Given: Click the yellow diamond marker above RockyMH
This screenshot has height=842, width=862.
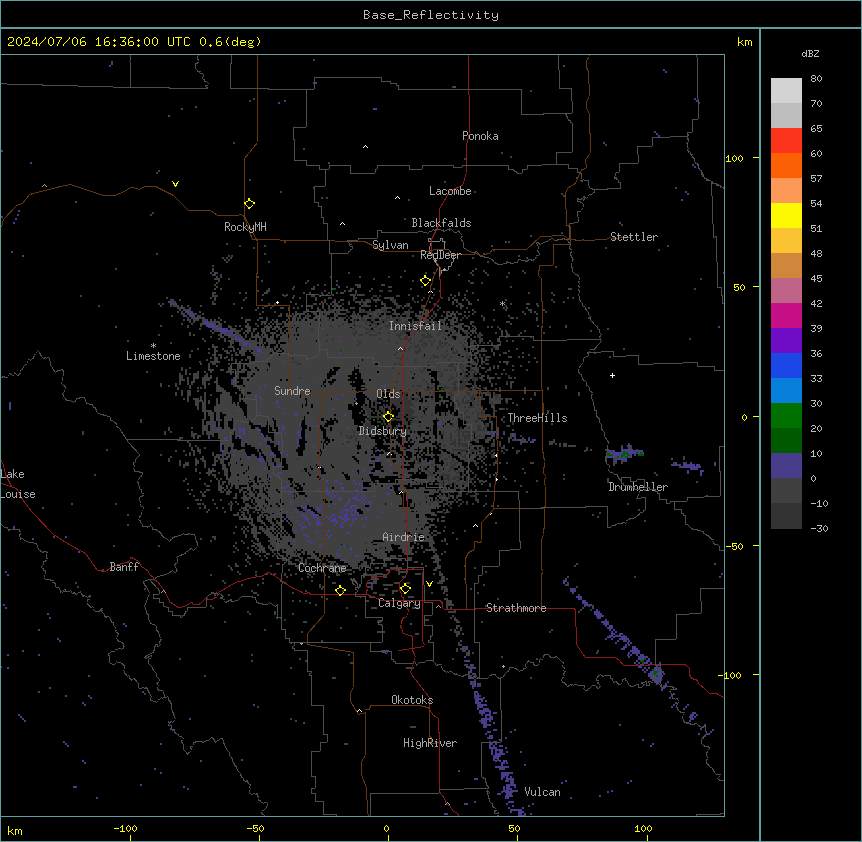Looking at the screenshot, I should tap(250, 204).
